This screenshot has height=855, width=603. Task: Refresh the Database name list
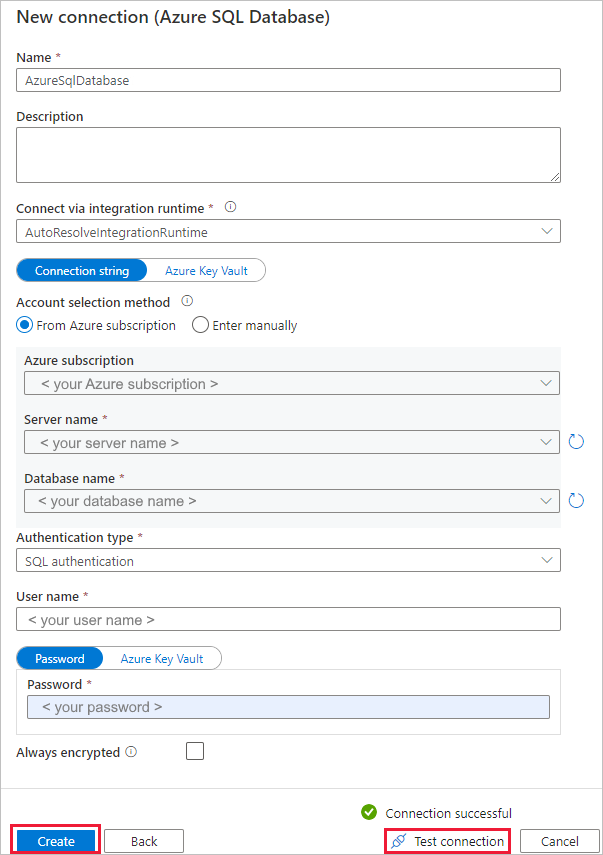click(x=576, y=500)
